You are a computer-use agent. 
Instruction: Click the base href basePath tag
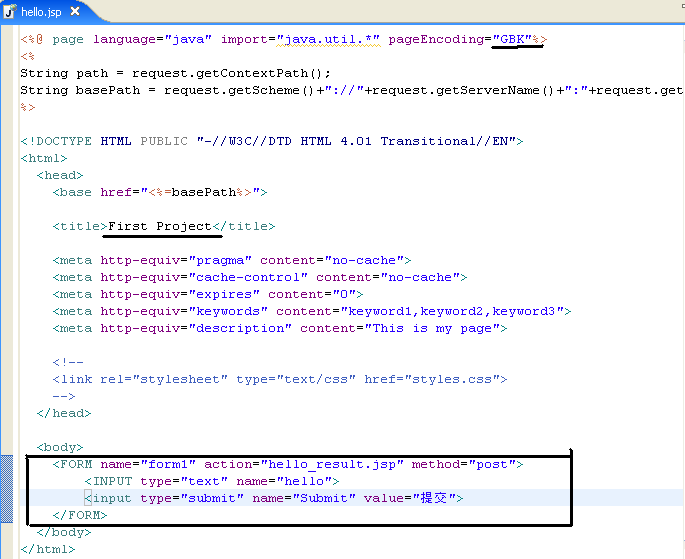(x=160, y=192)
